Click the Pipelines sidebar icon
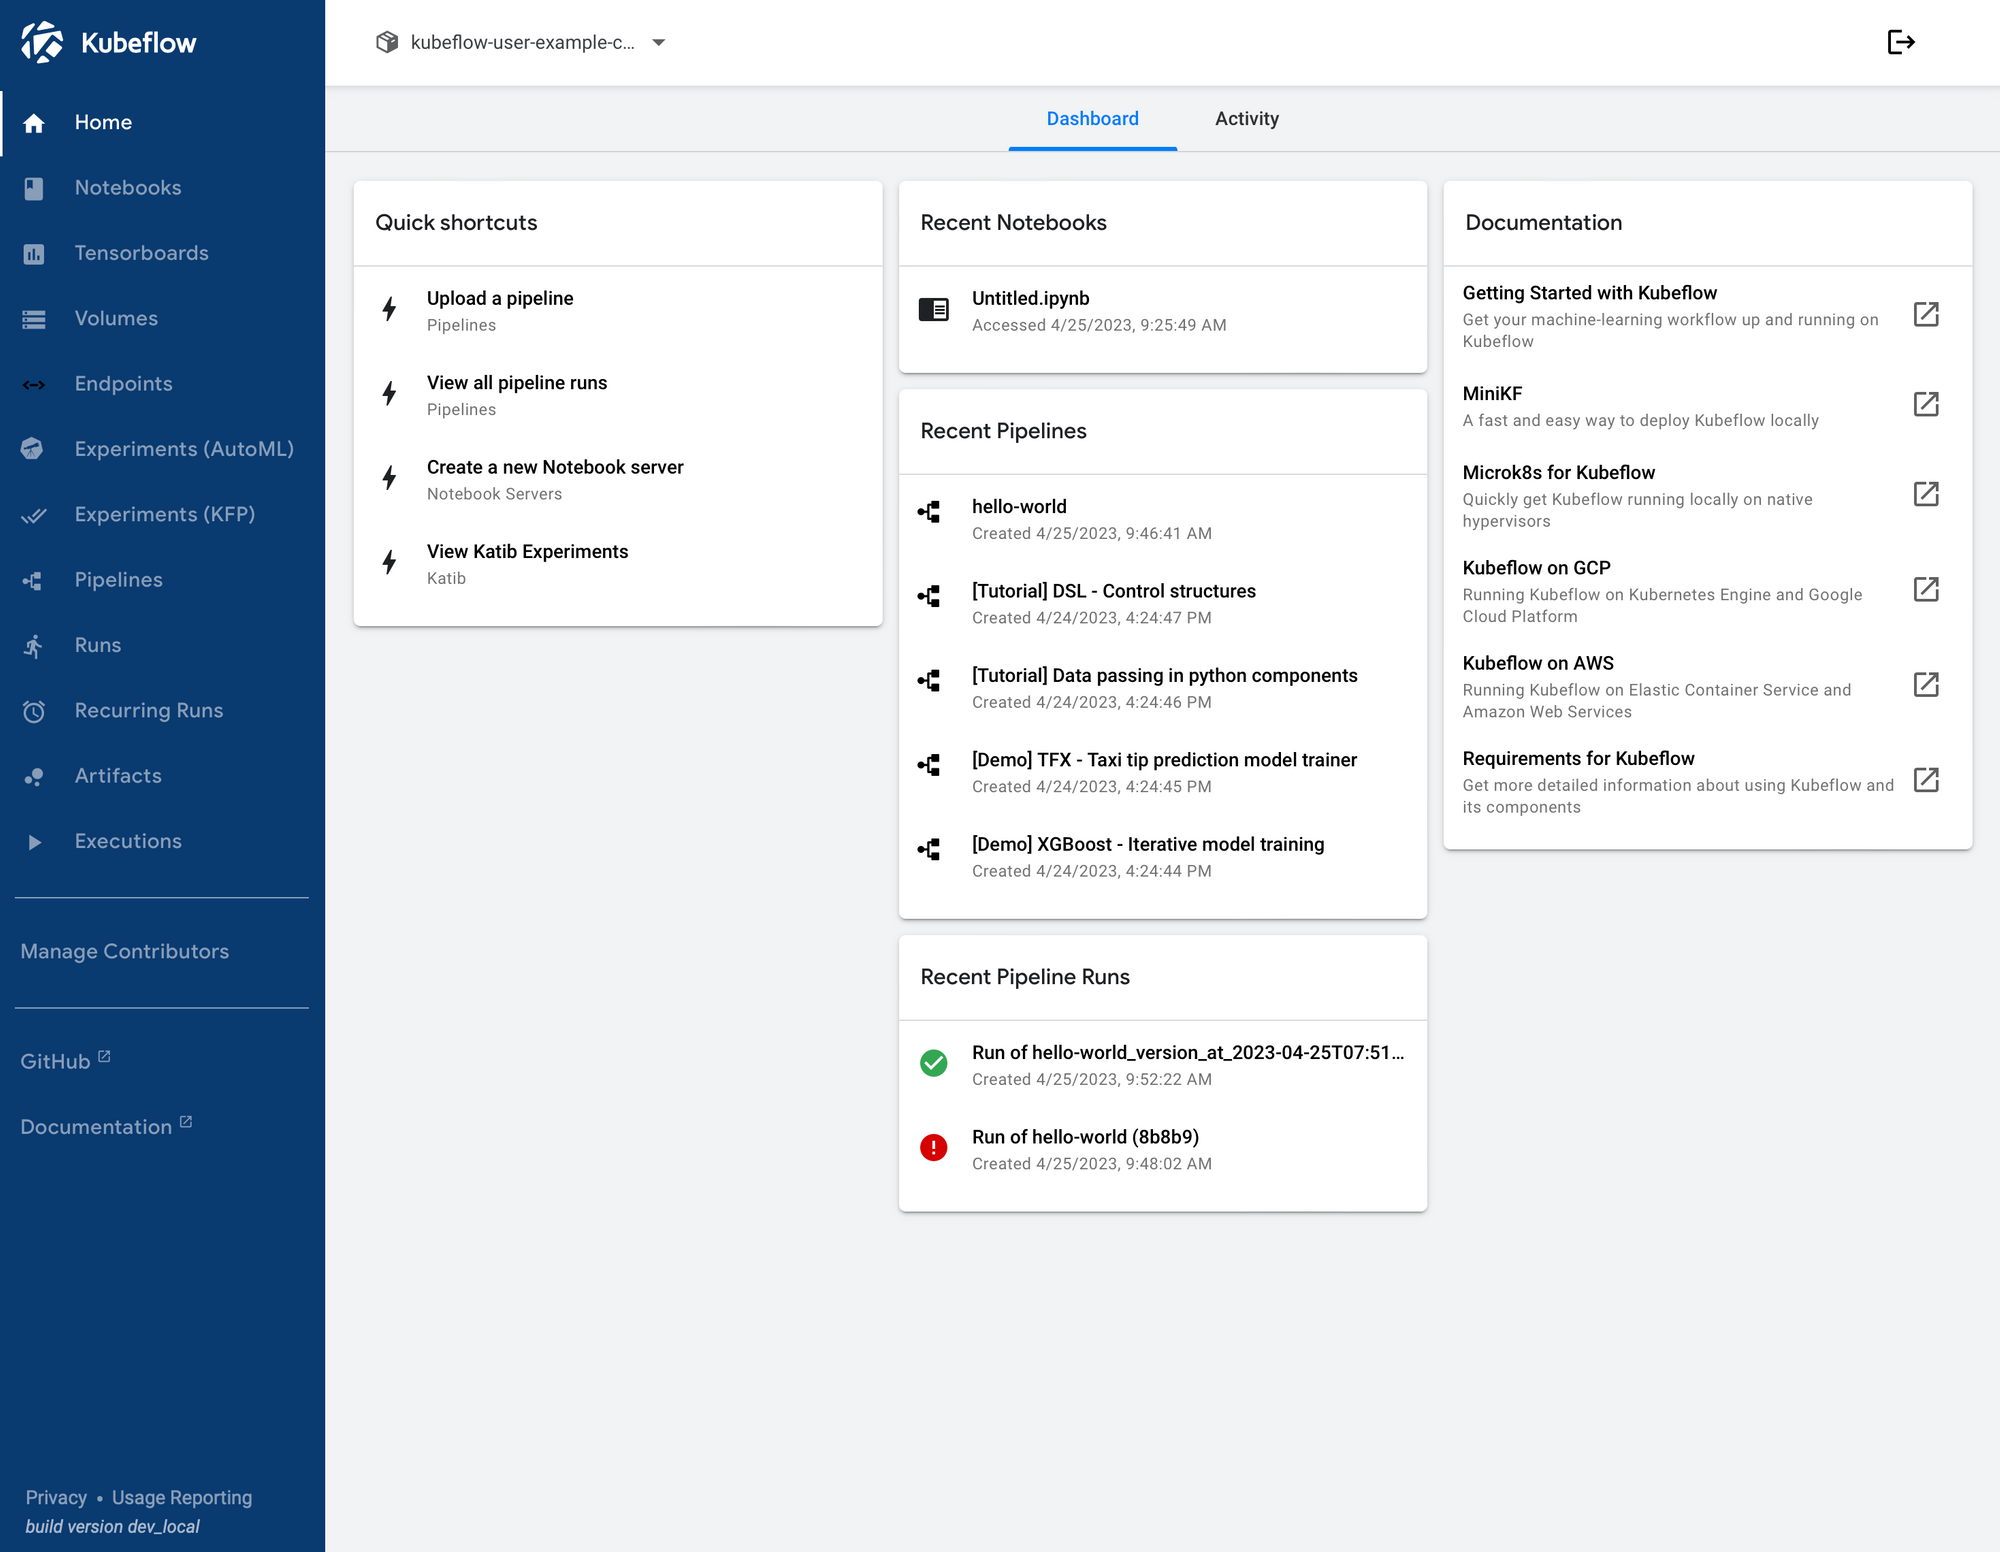This screenshot has height=1552, width=2000. pyautogui.click(x=33, y=580)
